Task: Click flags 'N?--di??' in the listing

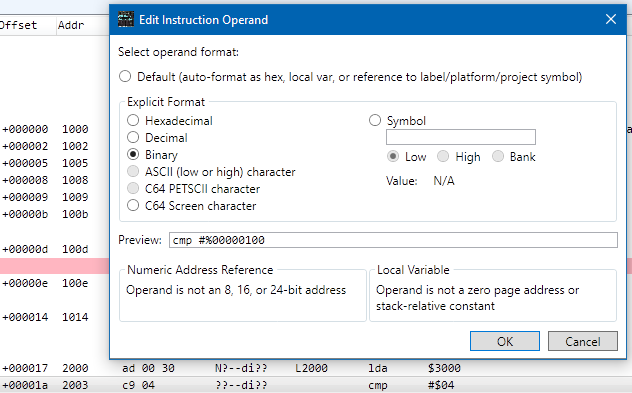Action: click(241, 368)
